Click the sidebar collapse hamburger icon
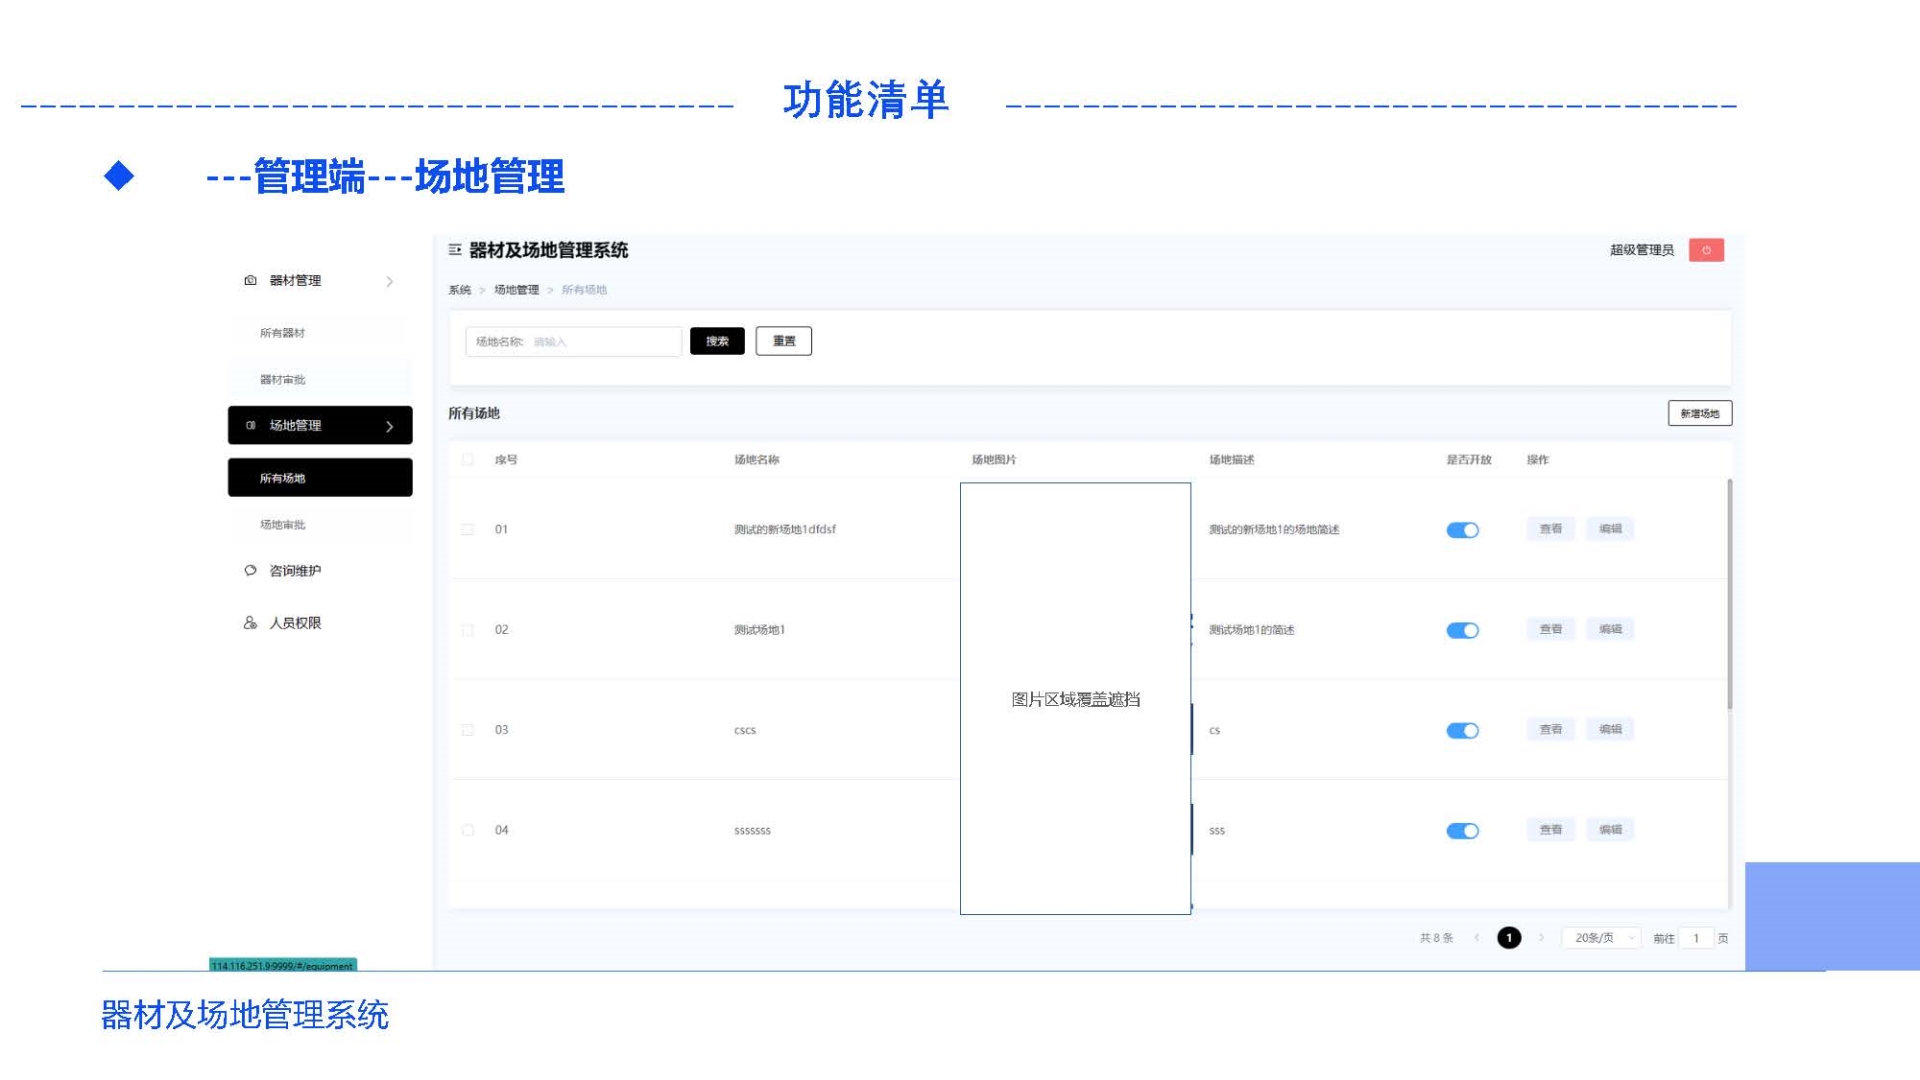This screenshot has height=1080, width=1920. tap(455, 250)
